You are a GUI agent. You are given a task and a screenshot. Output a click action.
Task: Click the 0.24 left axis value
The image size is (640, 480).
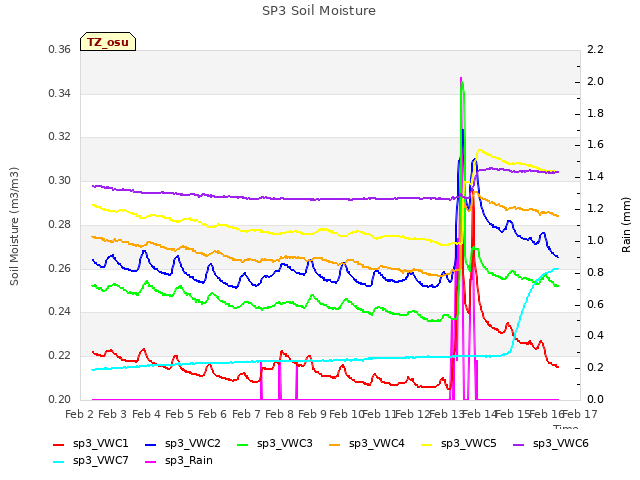click(x=60, y=311)
